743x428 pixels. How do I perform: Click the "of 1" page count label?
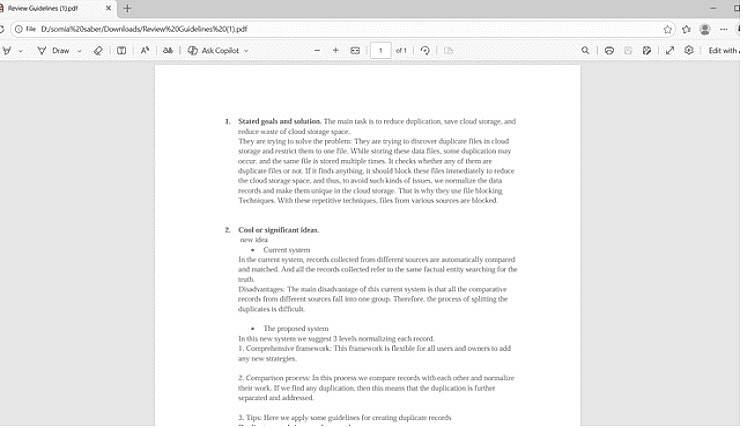401,50
